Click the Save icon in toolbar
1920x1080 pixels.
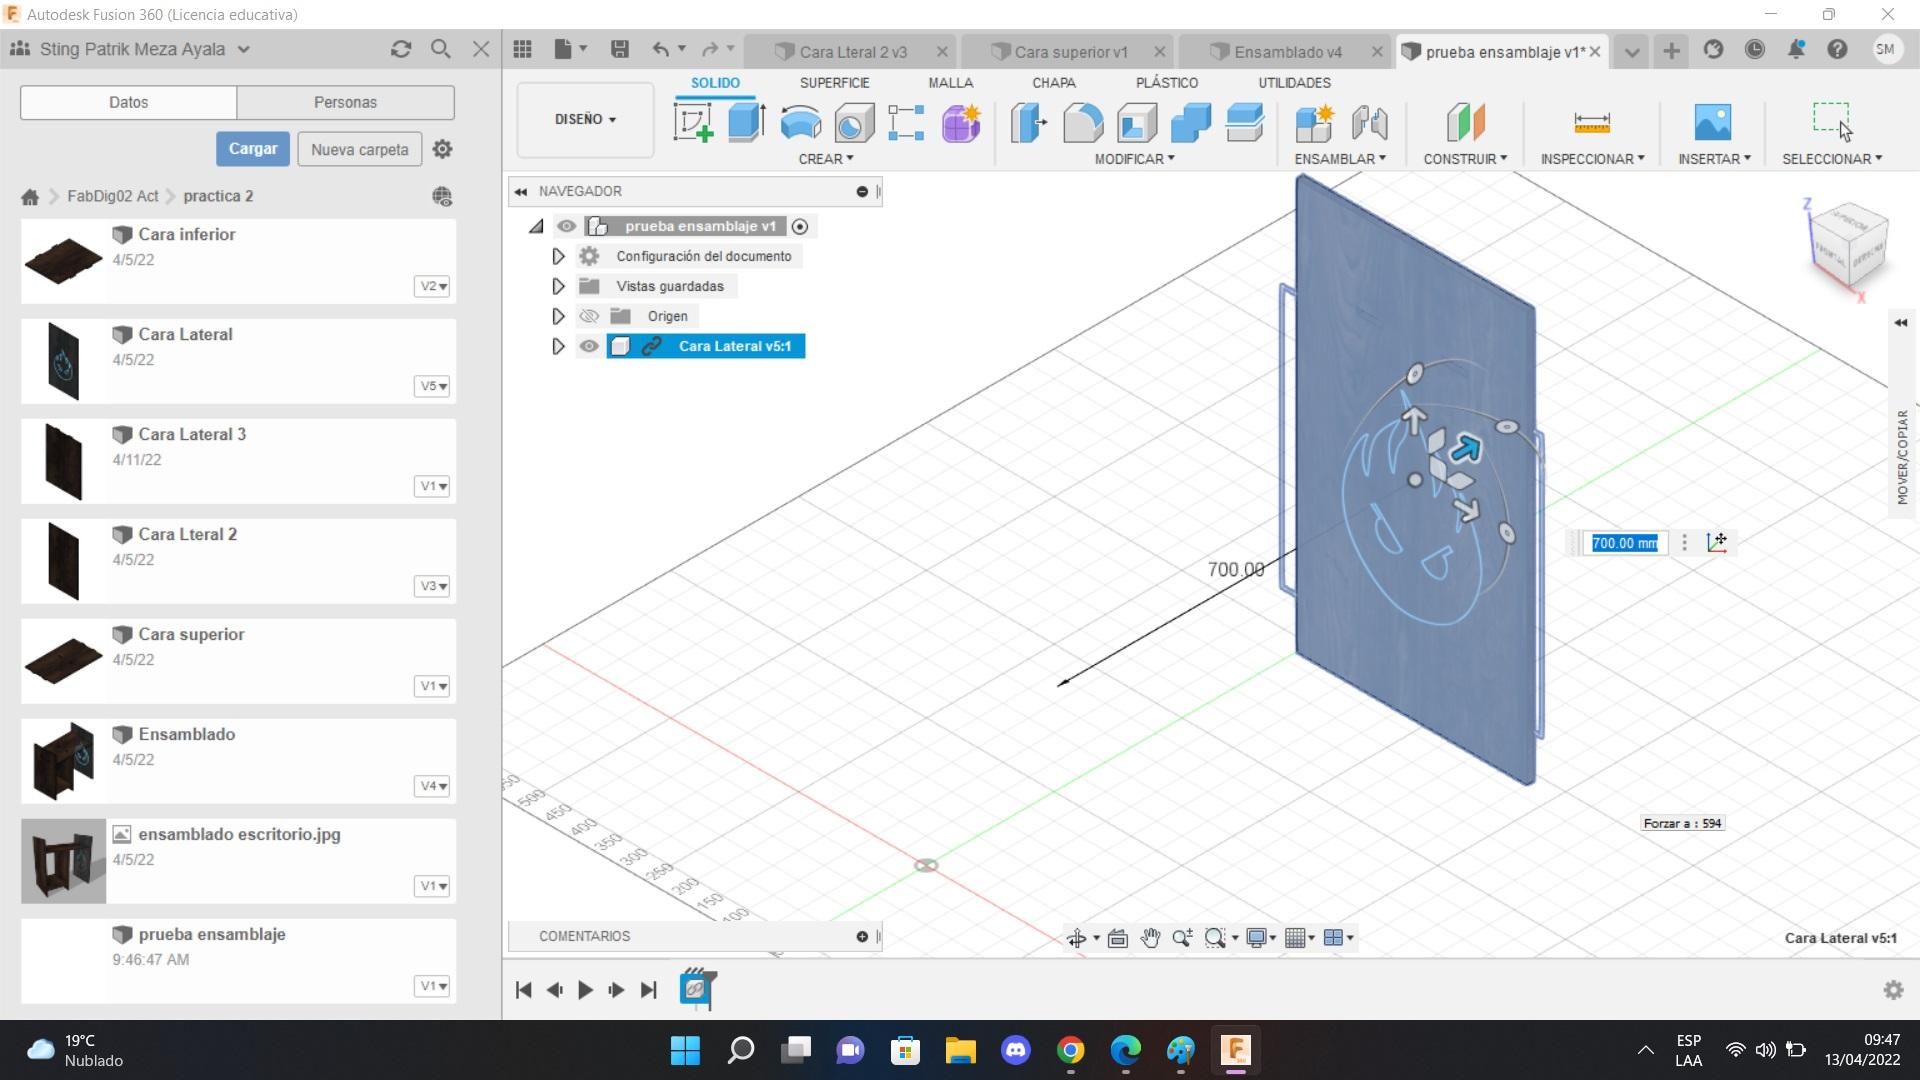(x=620, y=49)
